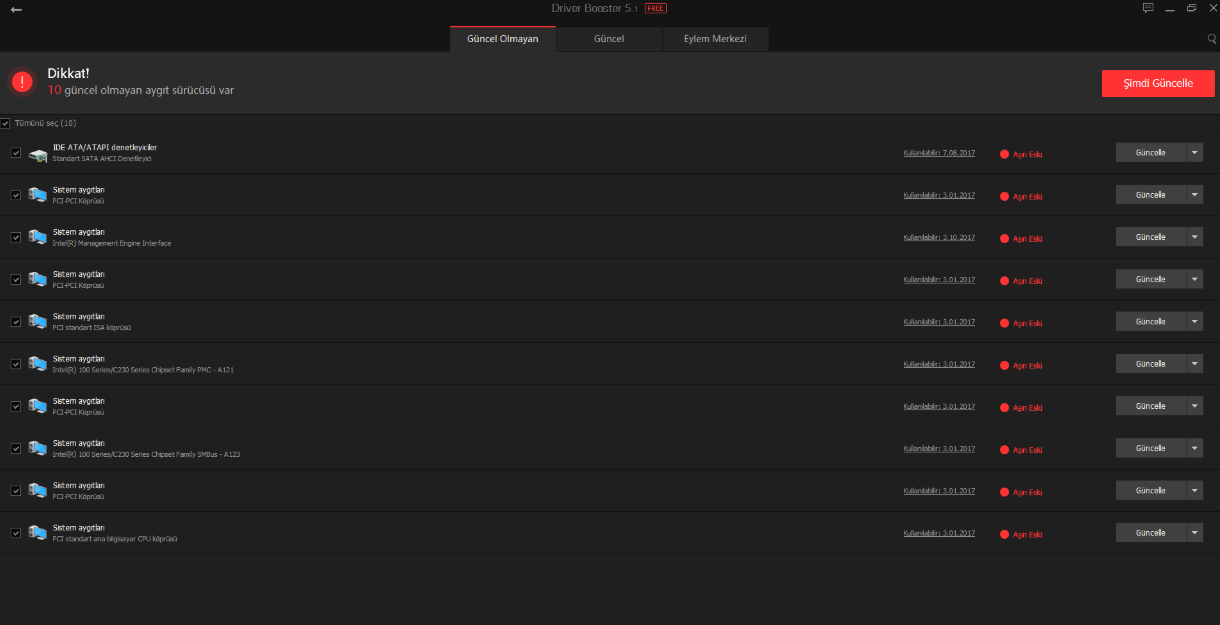This screenshot has height=625, width=1220.
Task: Click device icon of Chipset Family PMC - A121
Action: click(38, 364)
